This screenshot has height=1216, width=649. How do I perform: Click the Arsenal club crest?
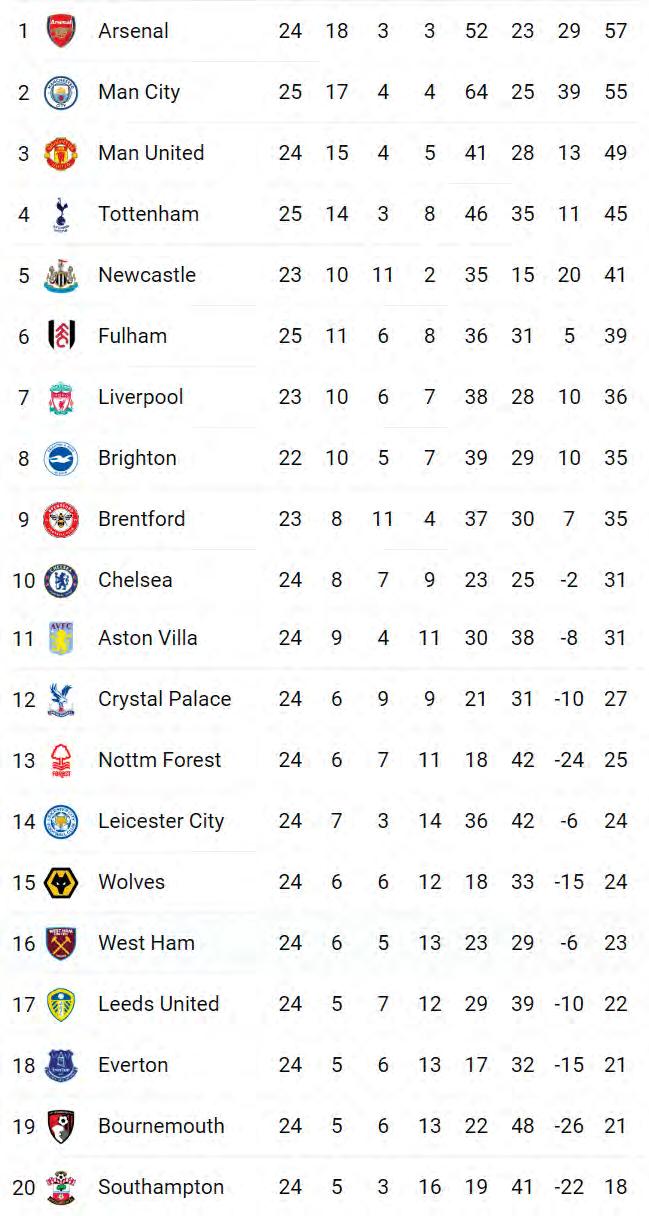[61, 31]
